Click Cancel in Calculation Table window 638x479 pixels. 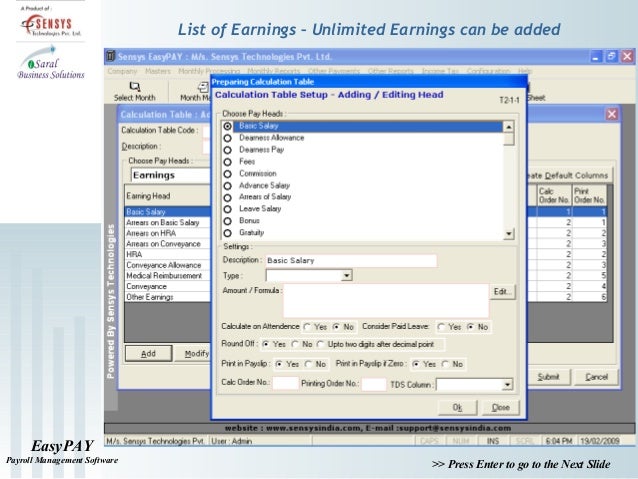coord(596,377)
